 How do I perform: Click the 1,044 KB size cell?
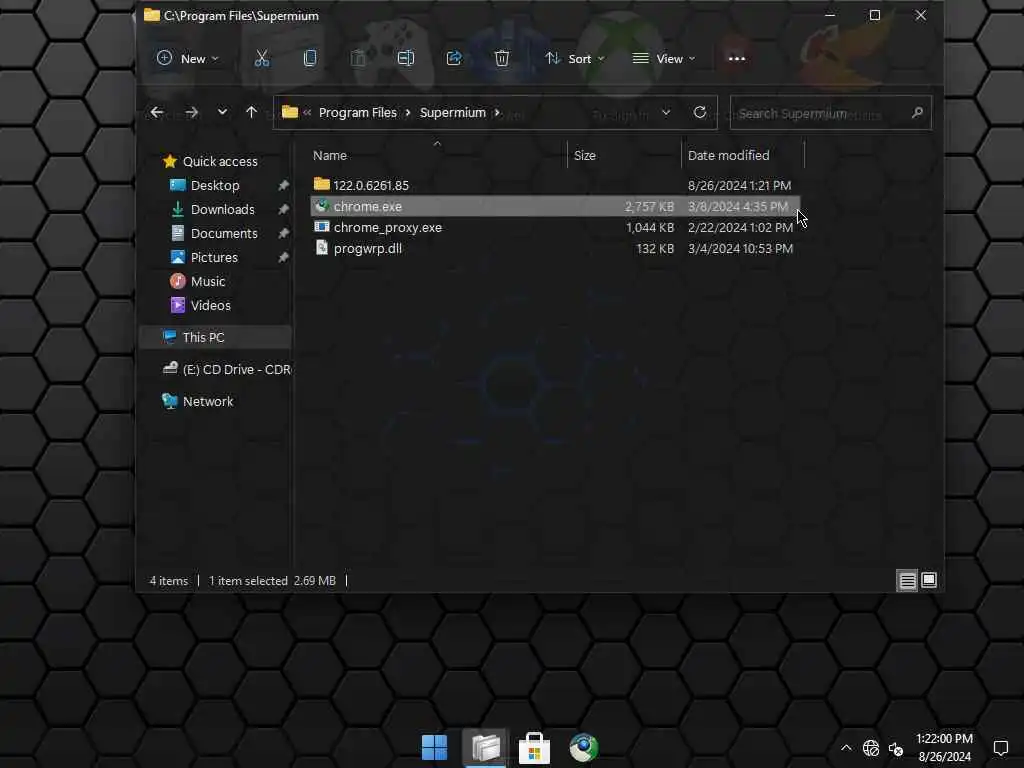tap(650, 227)
